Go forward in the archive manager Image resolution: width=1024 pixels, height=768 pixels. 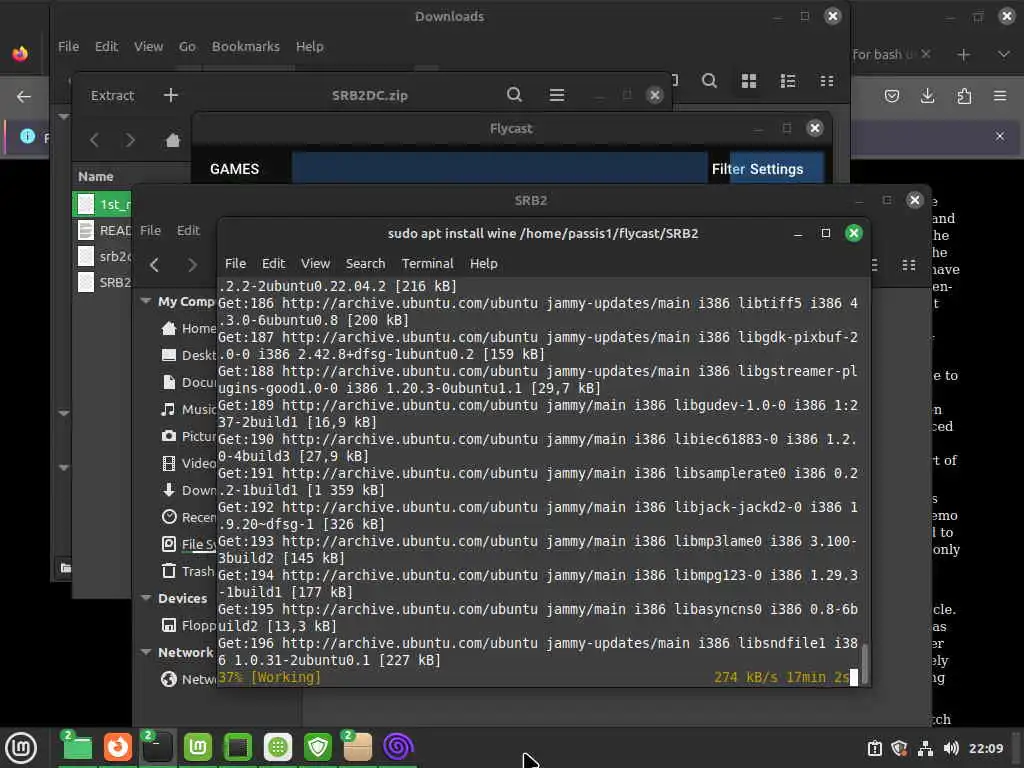tap(129, 140)
